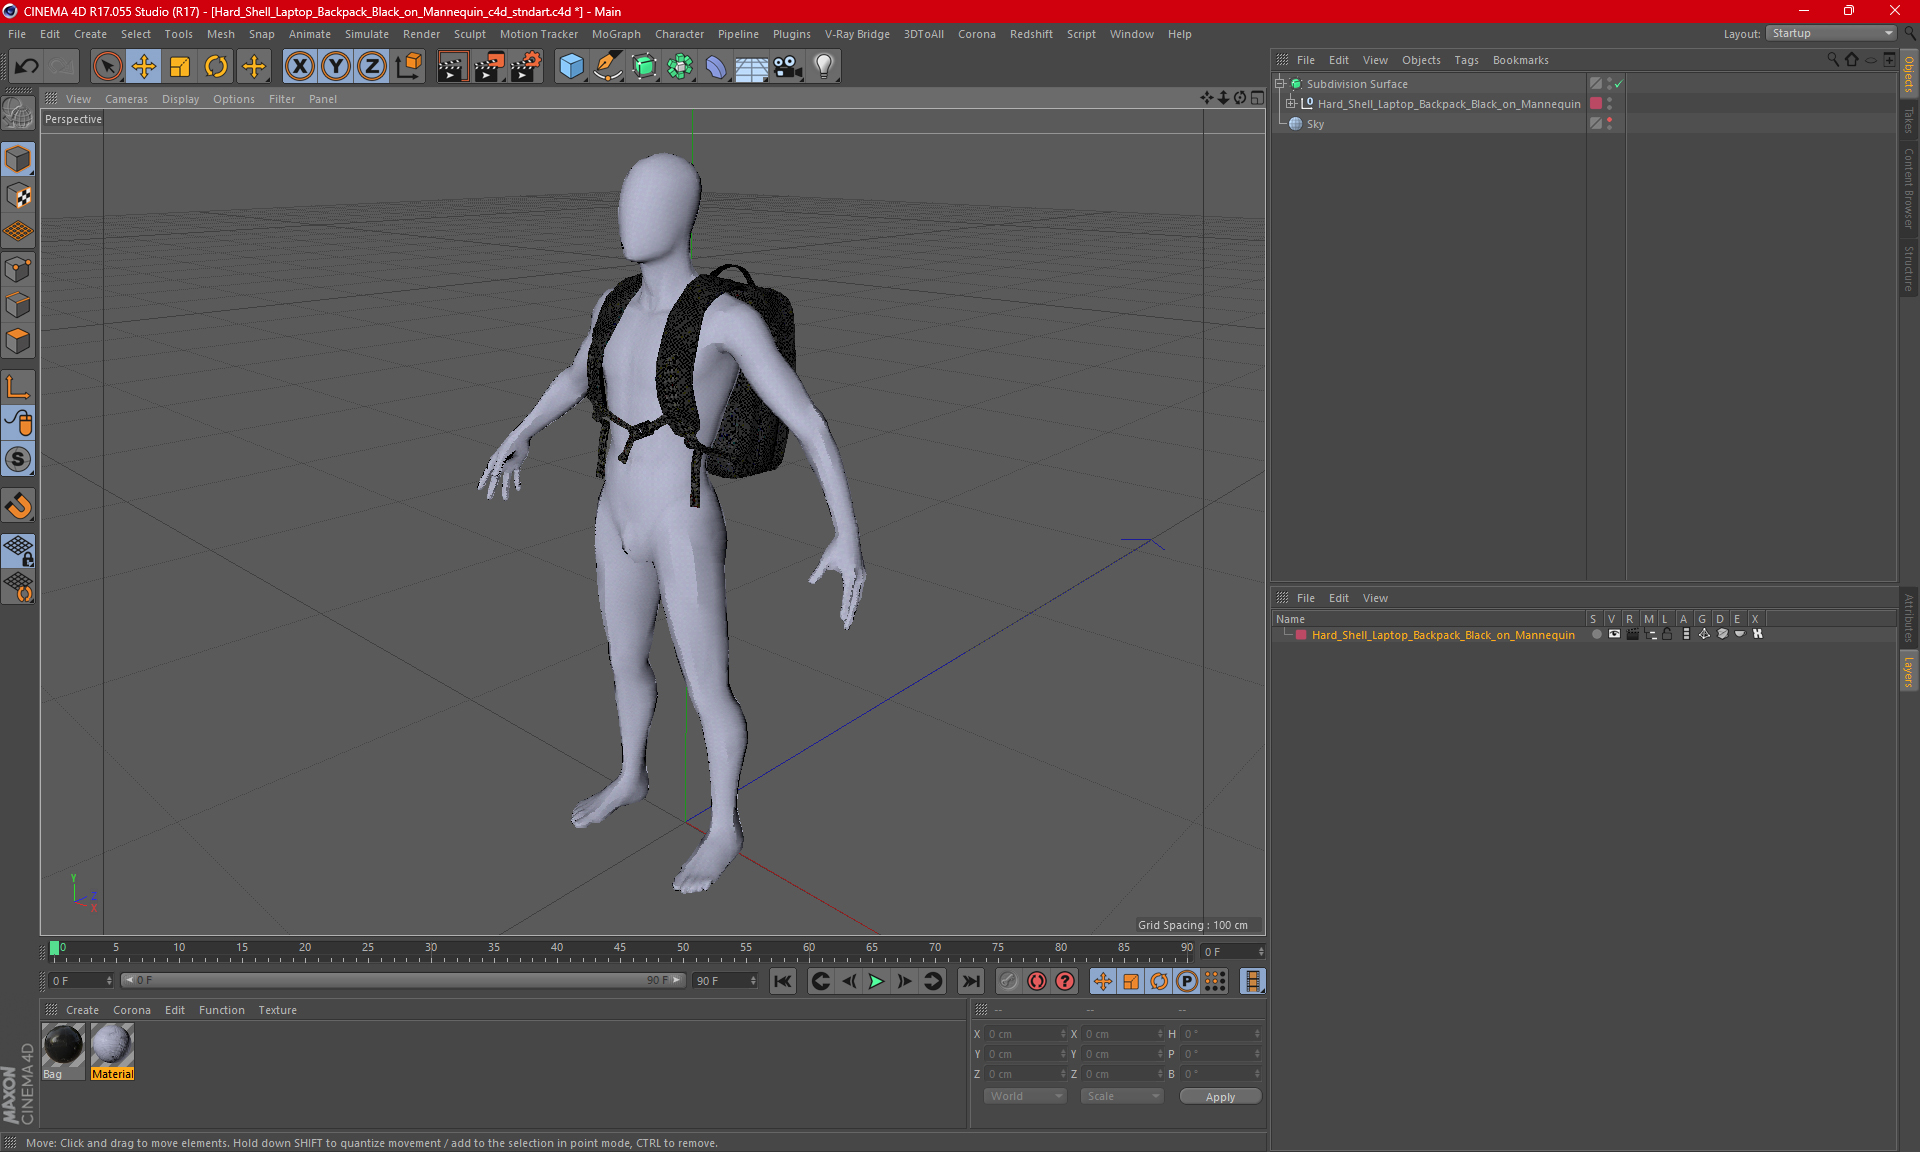Go to start of animation
This screenshot has height=1152, width=1920.
pyautogui.click(x=783, y=981)
